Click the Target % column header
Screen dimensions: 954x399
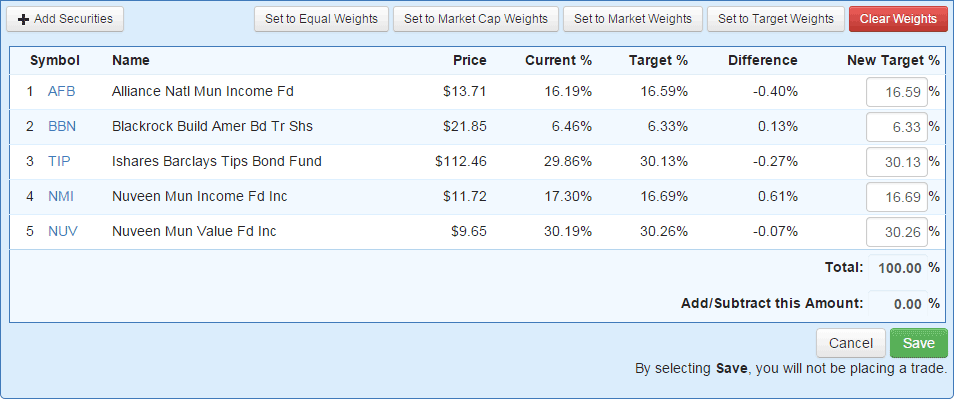click(658, 60)
